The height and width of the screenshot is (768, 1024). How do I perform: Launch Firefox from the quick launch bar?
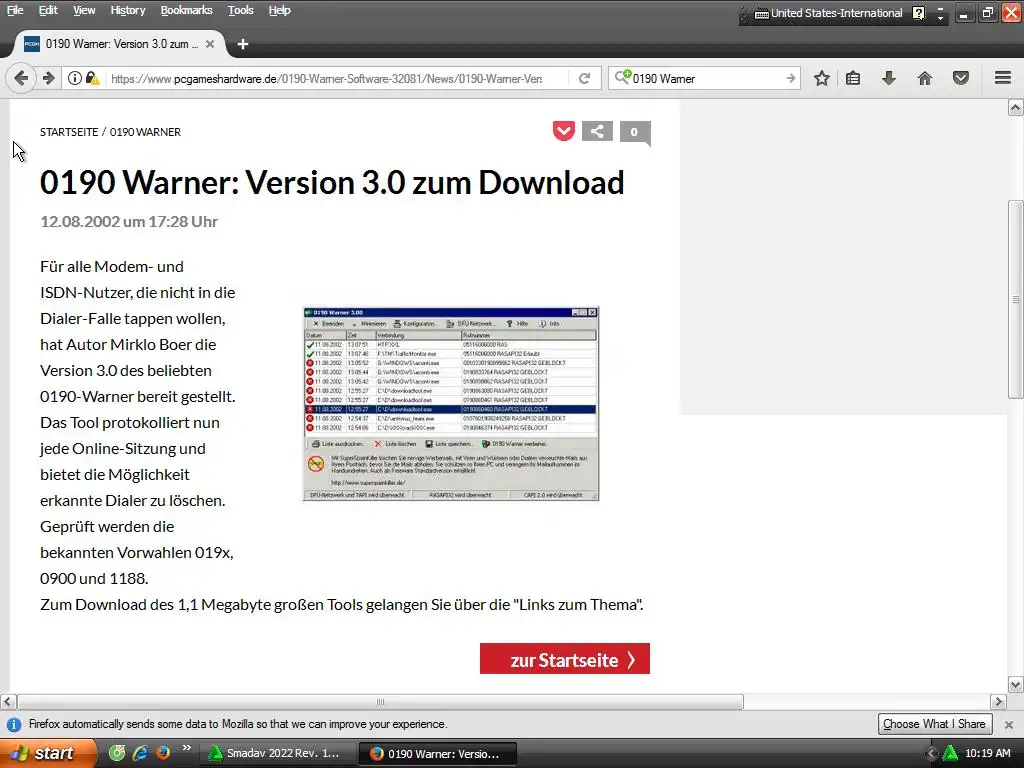coord(163,753)
